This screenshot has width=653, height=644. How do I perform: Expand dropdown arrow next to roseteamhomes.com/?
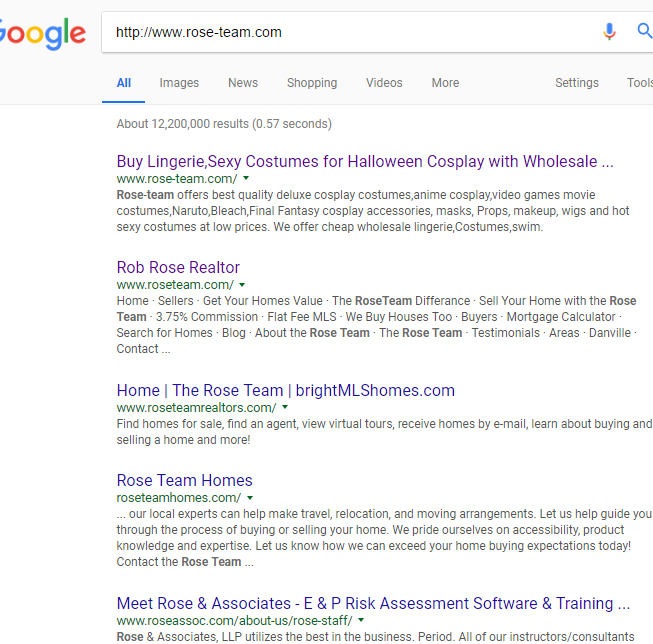pyautogui.click(x=250, y=498)
